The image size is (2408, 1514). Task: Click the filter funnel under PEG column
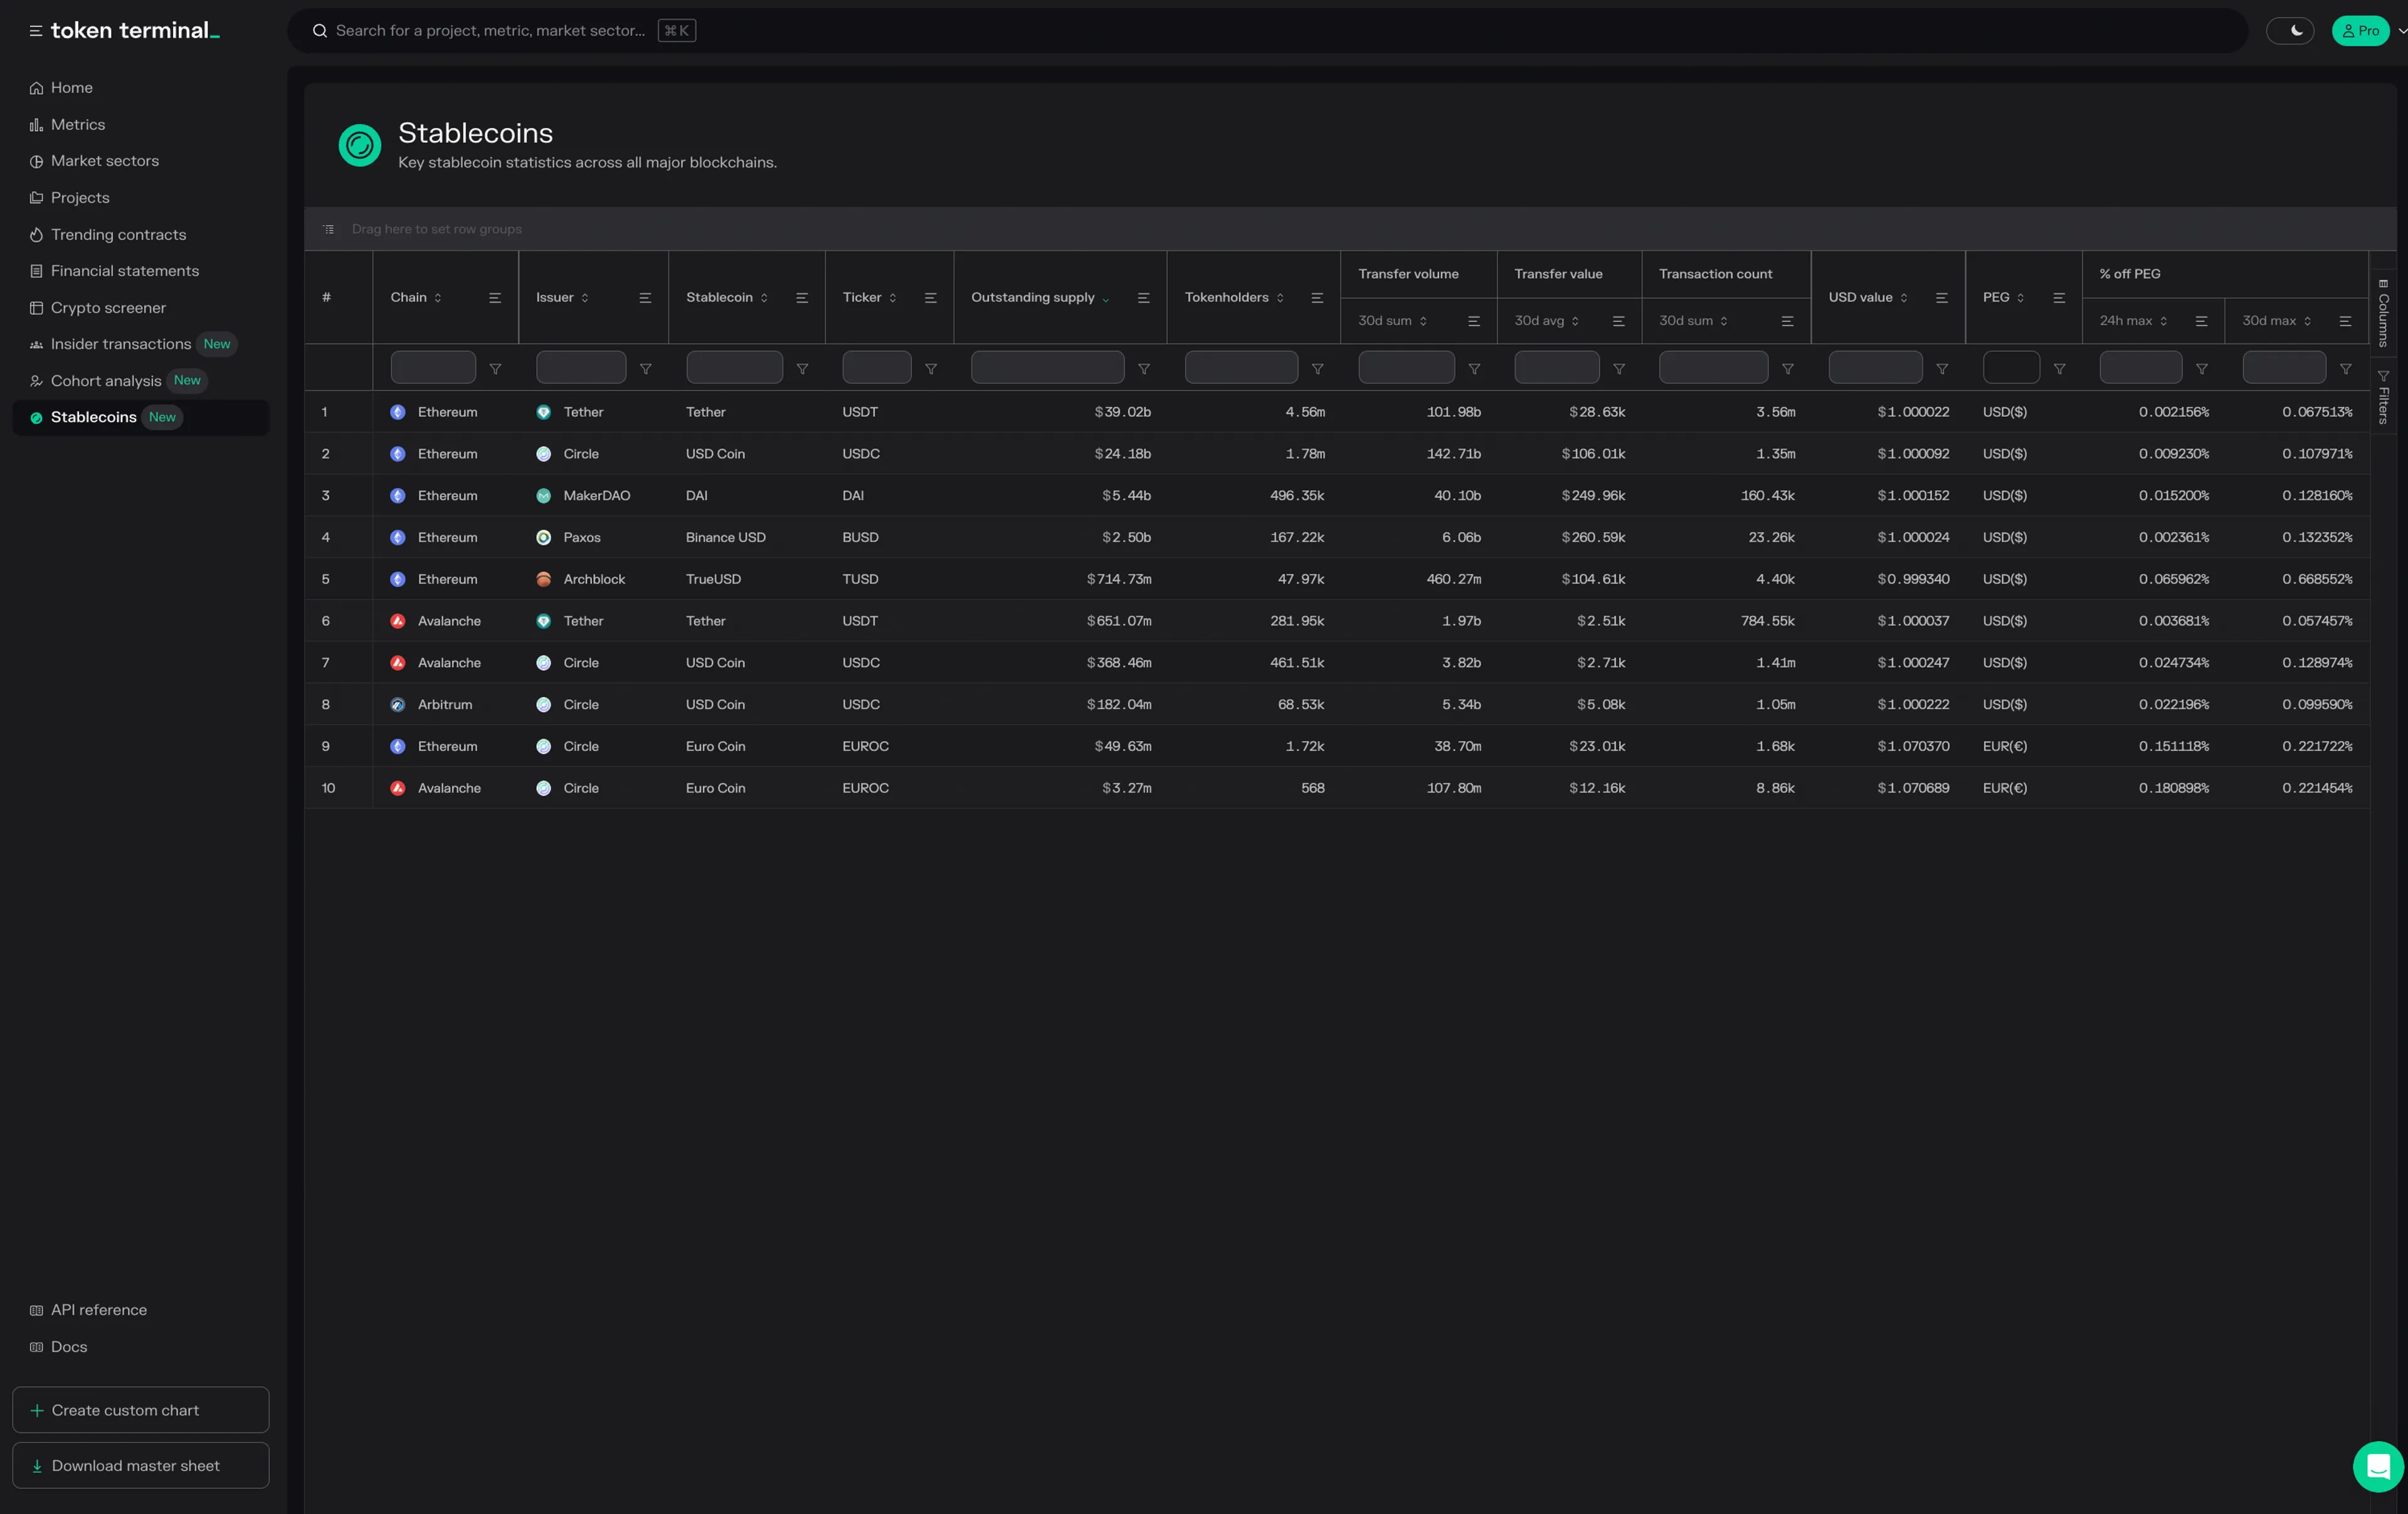[x=2059, y=369]
